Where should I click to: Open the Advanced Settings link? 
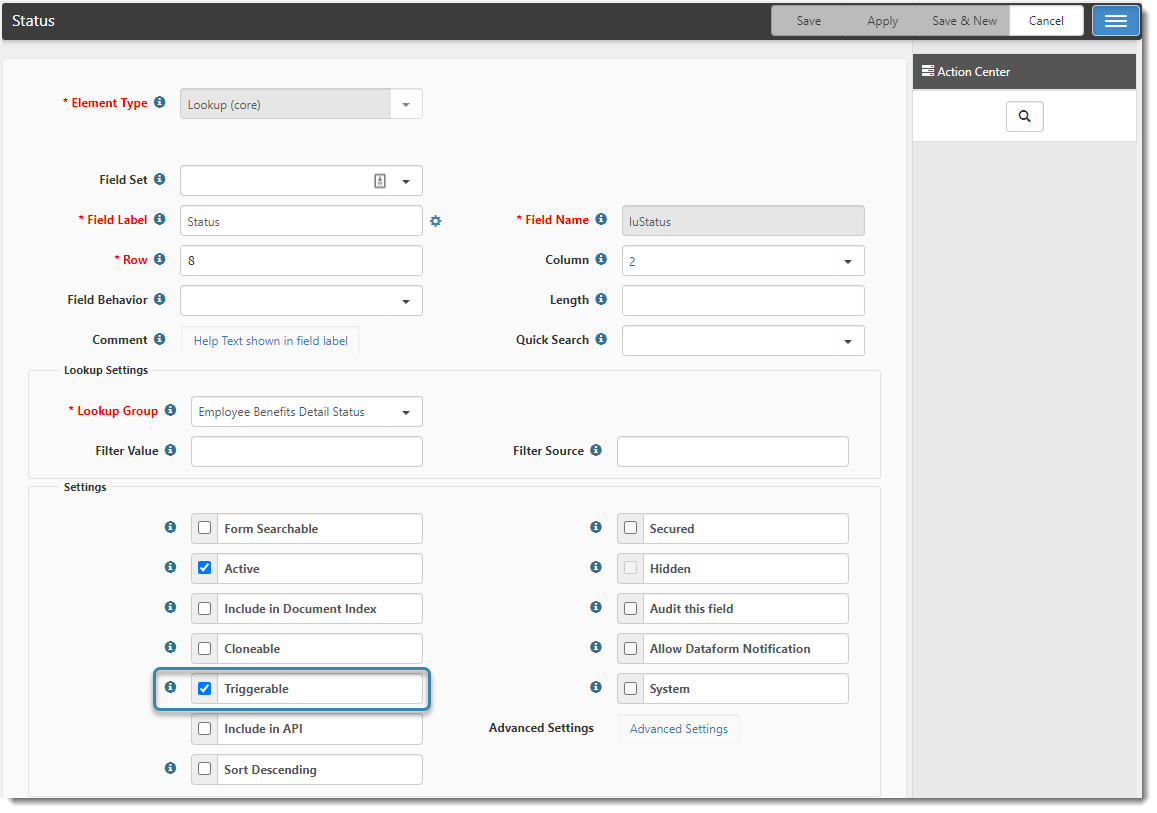[x=678, y=729]
